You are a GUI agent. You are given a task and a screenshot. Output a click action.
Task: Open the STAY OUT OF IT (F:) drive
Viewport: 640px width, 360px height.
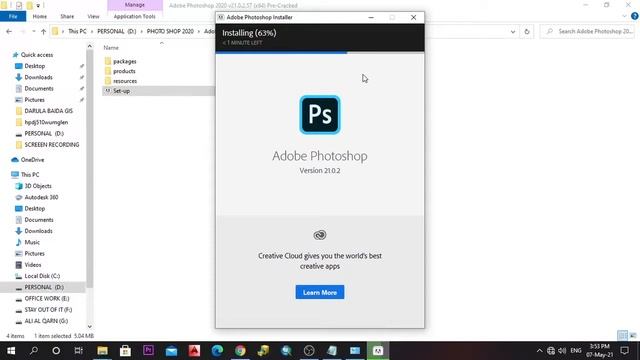(x=48, y=309)
